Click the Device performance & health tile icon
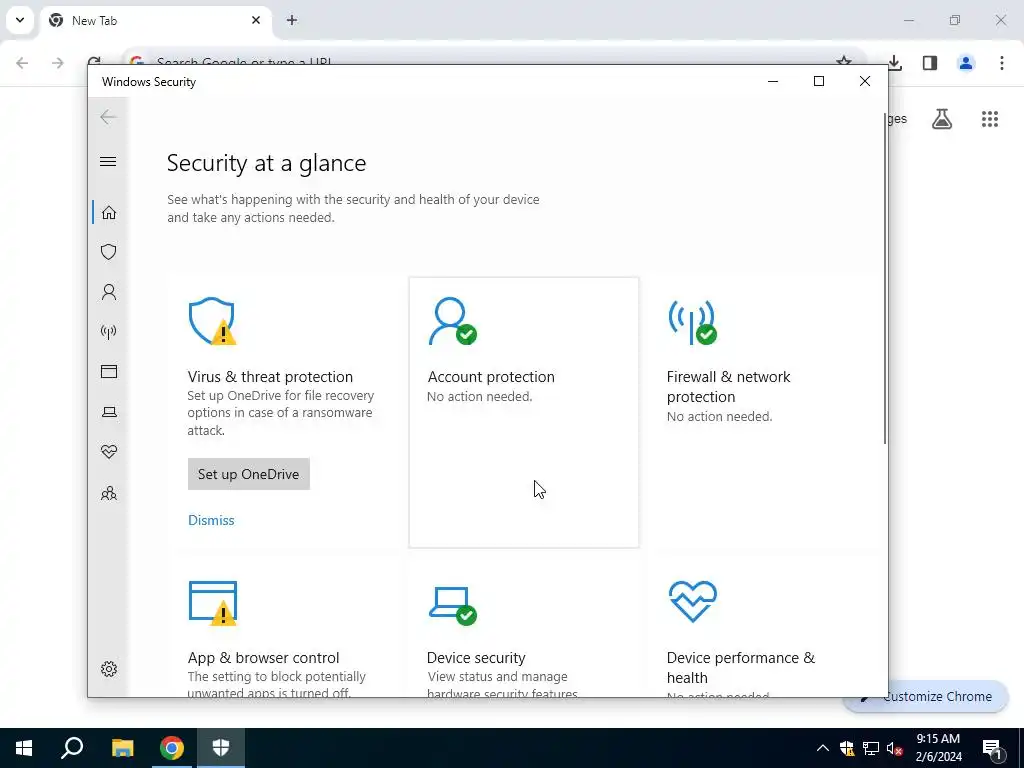1024x768 pixels. tap(692, 601)
